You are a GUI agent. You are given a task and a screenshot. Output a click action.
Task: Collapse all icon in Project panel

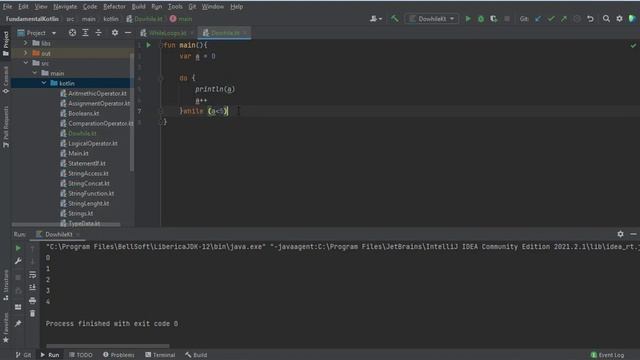[x=98, y=33]
